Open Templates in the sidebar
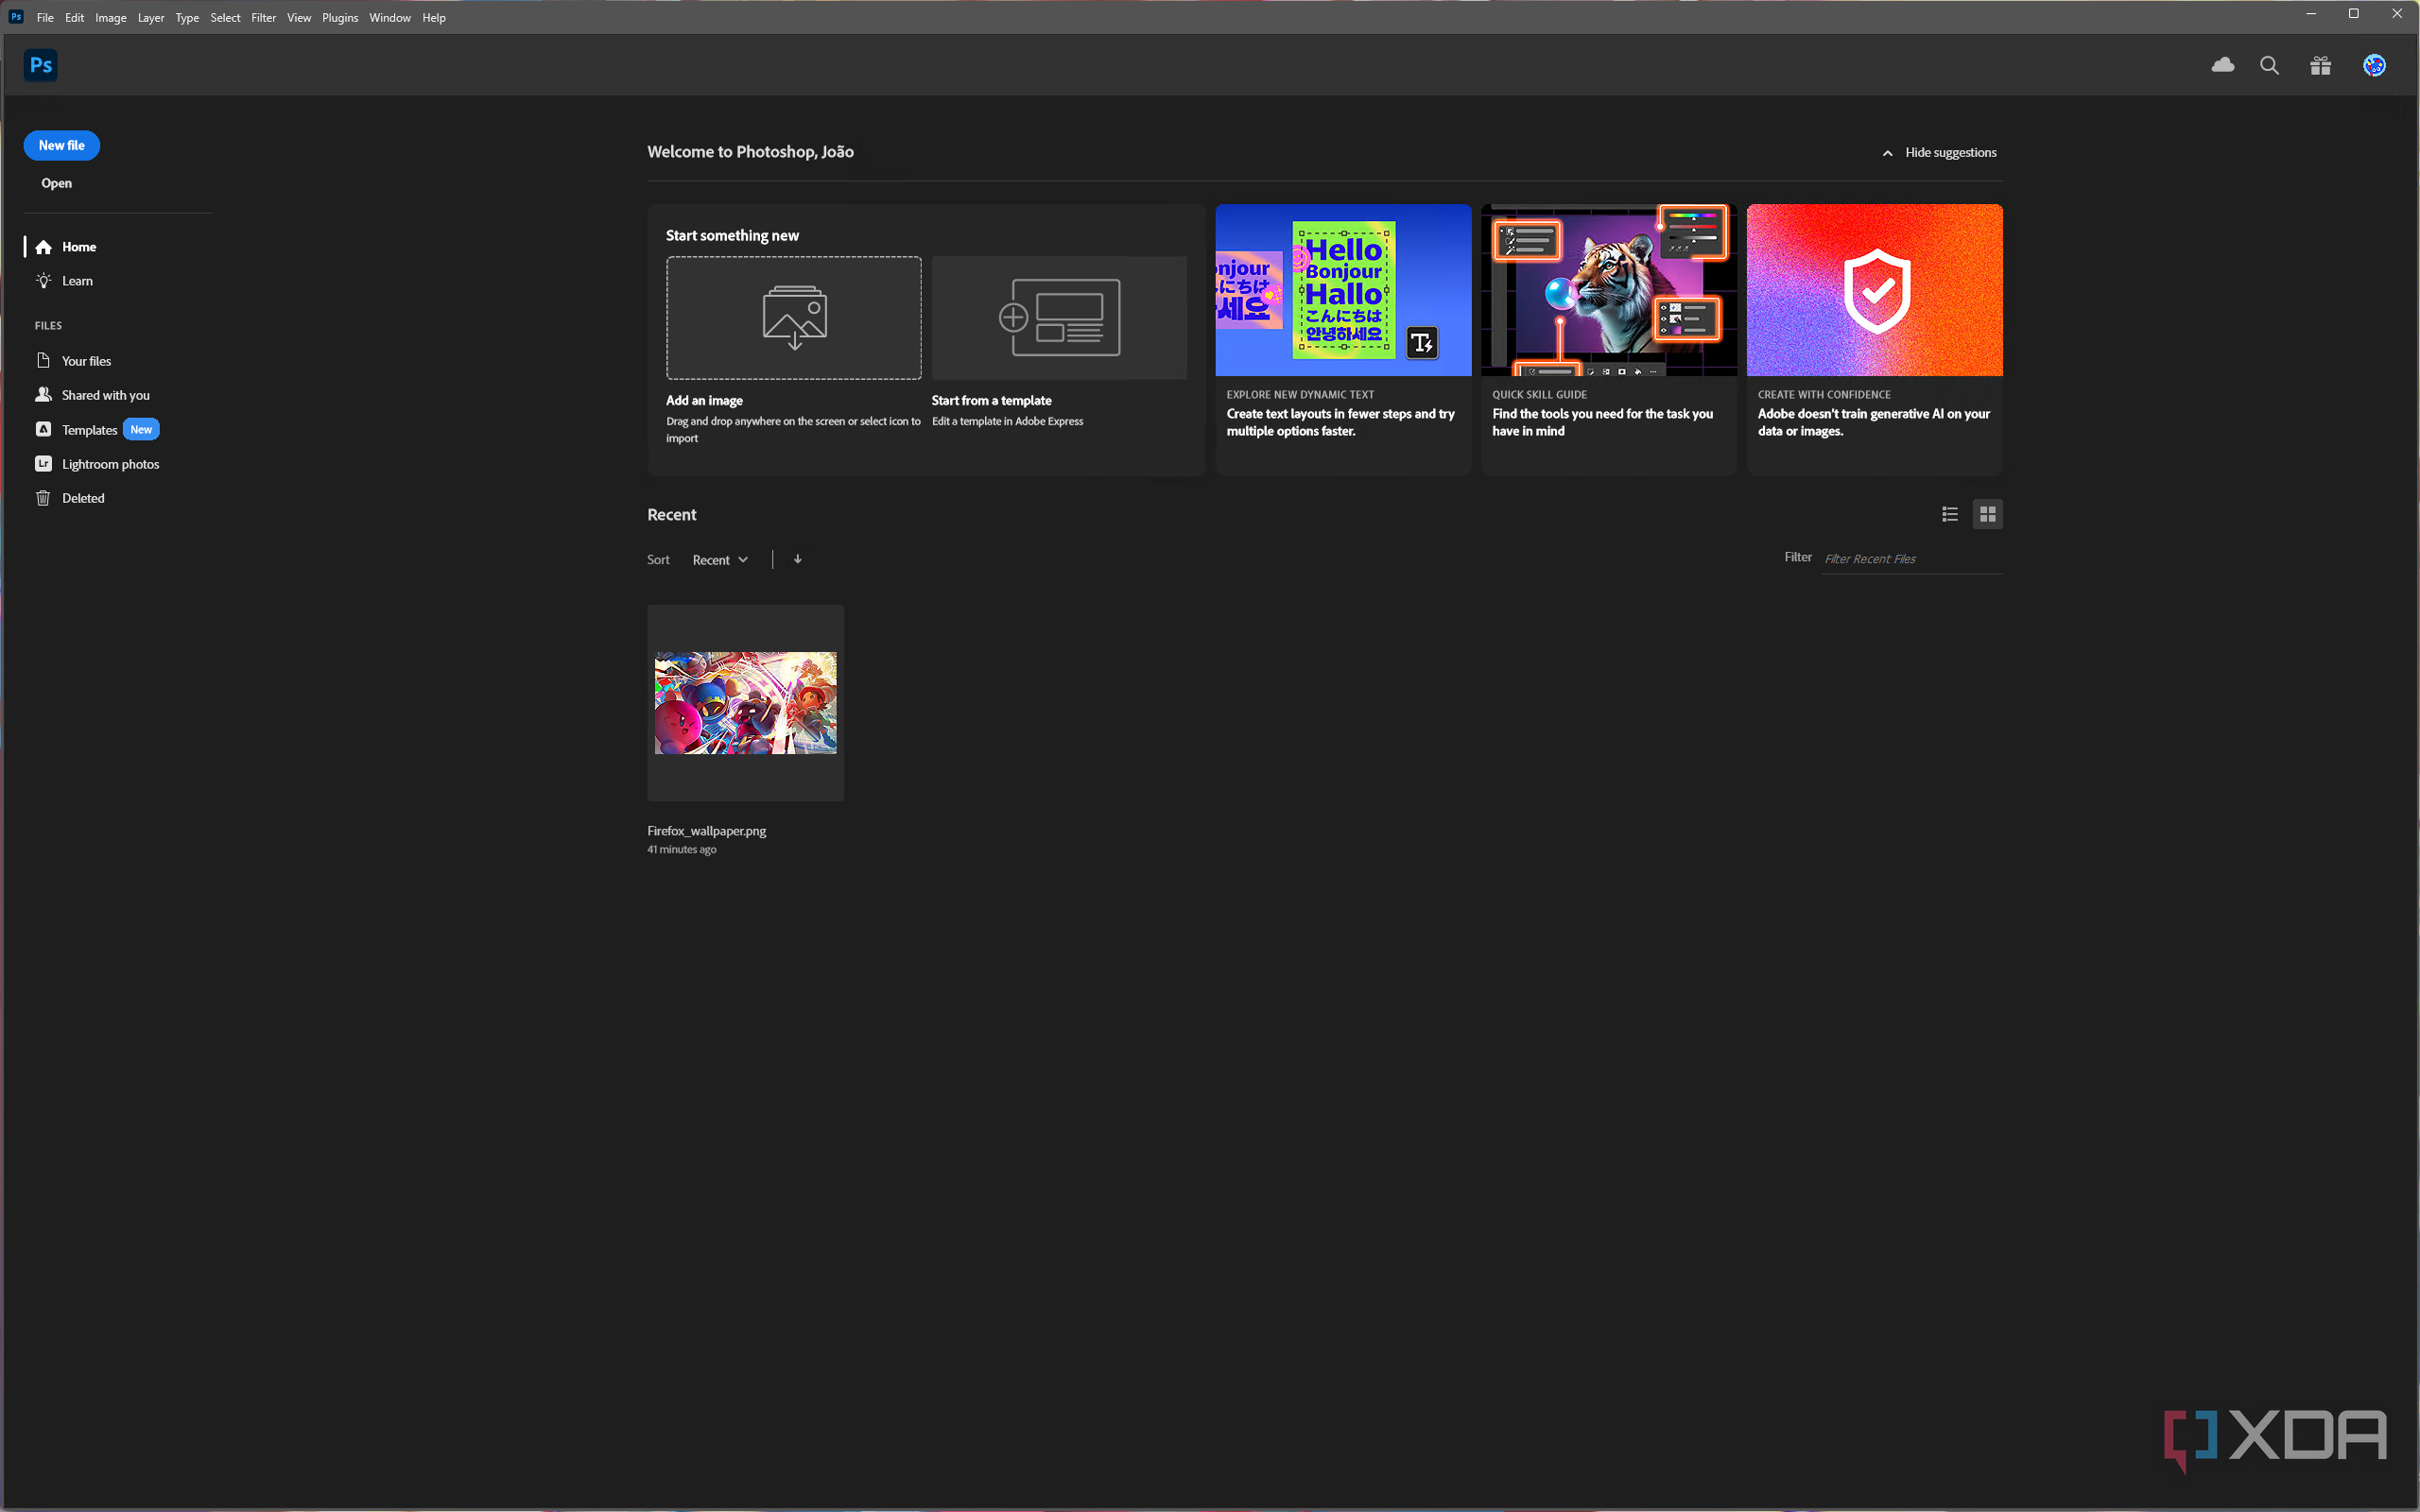Screen dimensions: 2420x1512 (77, 430)
